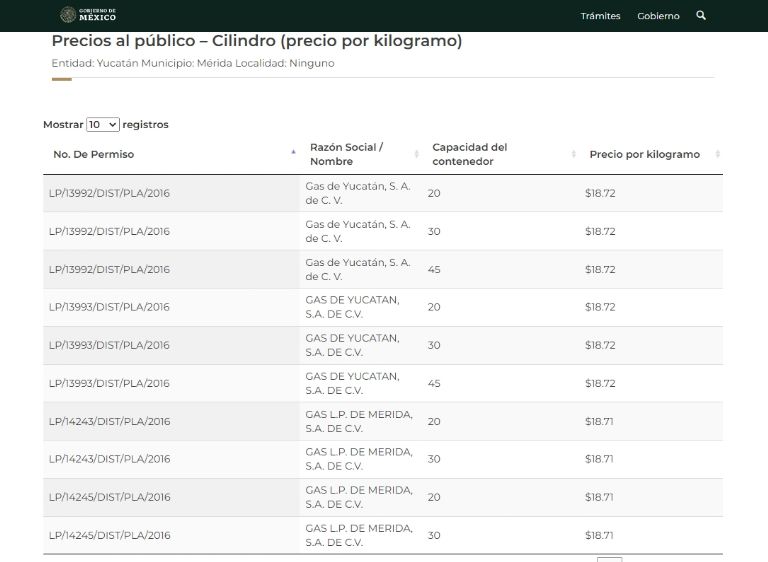Select Gas de Yucatán name in capacity 20 row
This screenshot has height=562, width=768.
point(358,193)
